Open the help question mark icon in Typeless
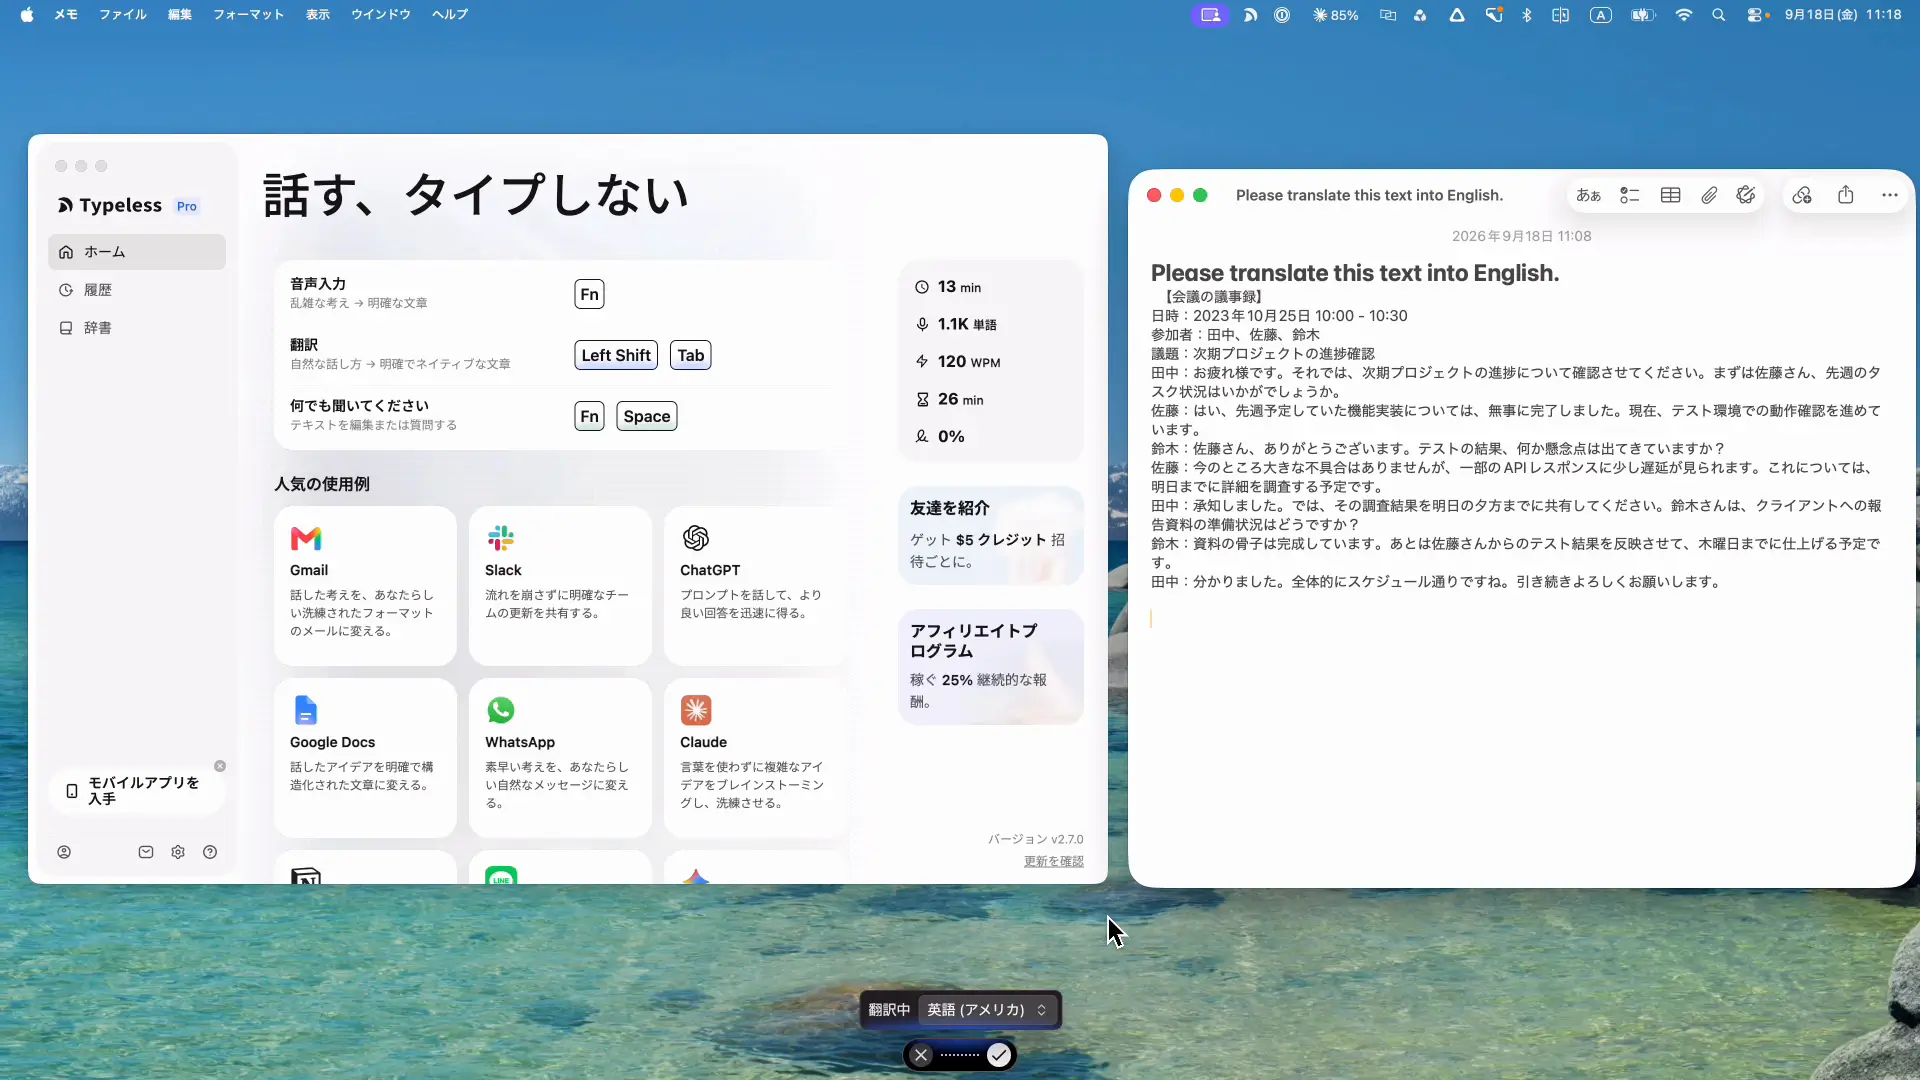The width and height of the screenshot is (1920, 1080). point(210,852)
